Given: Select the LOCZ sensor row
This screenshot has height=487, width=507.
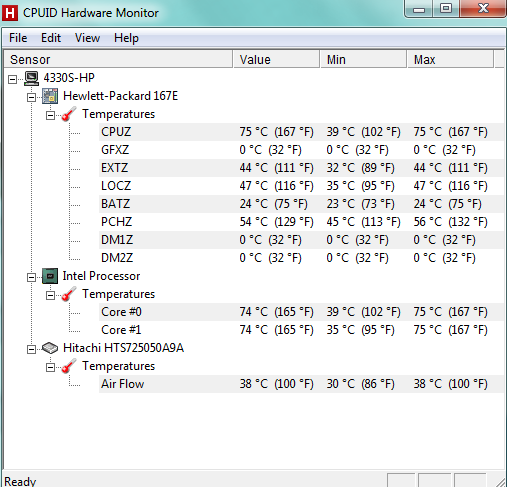Looking at the screenshot, I should coord(301,186).
